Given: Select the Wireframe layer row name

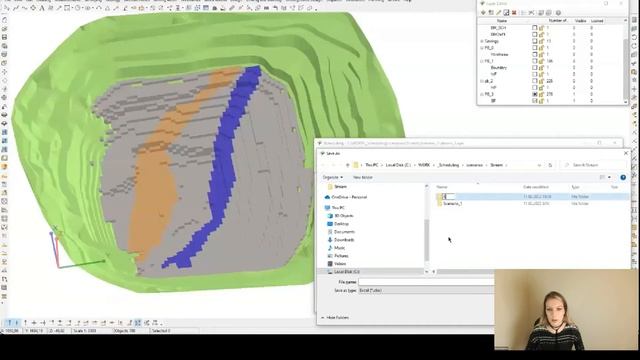Looking at the screenshot, I should click(500, 54).
